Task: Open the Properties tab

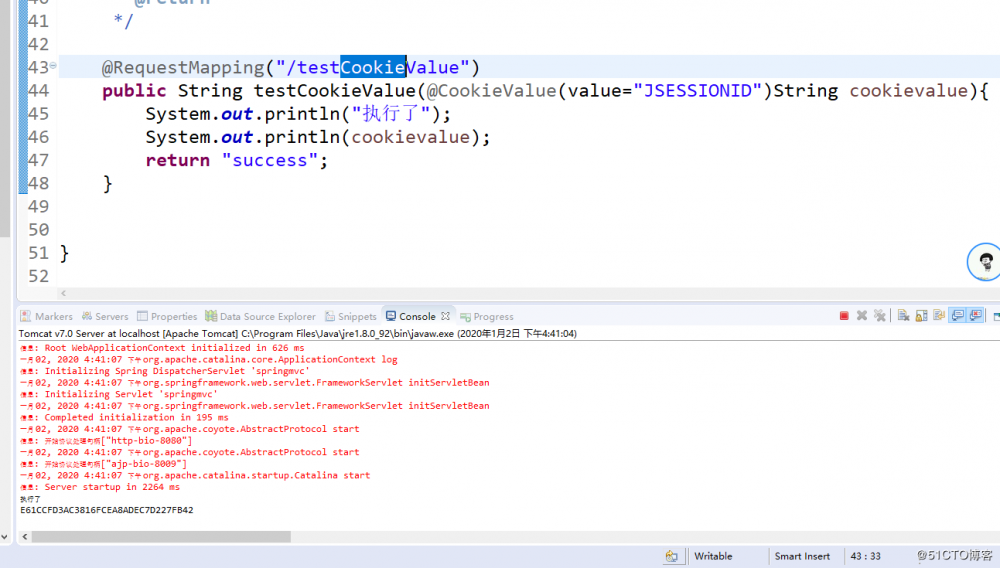Action: [x=167, y=316]
